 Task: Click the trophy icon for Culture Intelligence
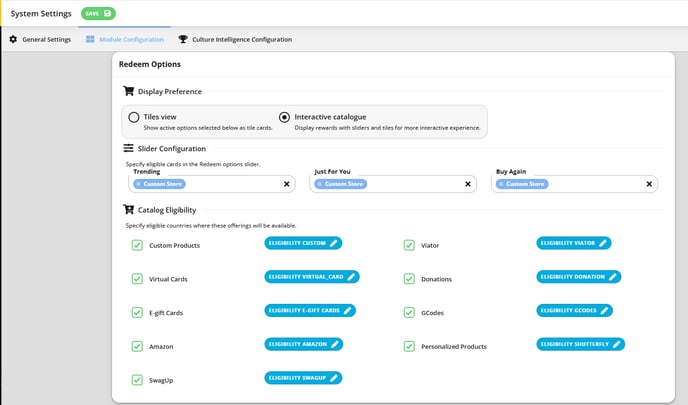tap(183, 39)
